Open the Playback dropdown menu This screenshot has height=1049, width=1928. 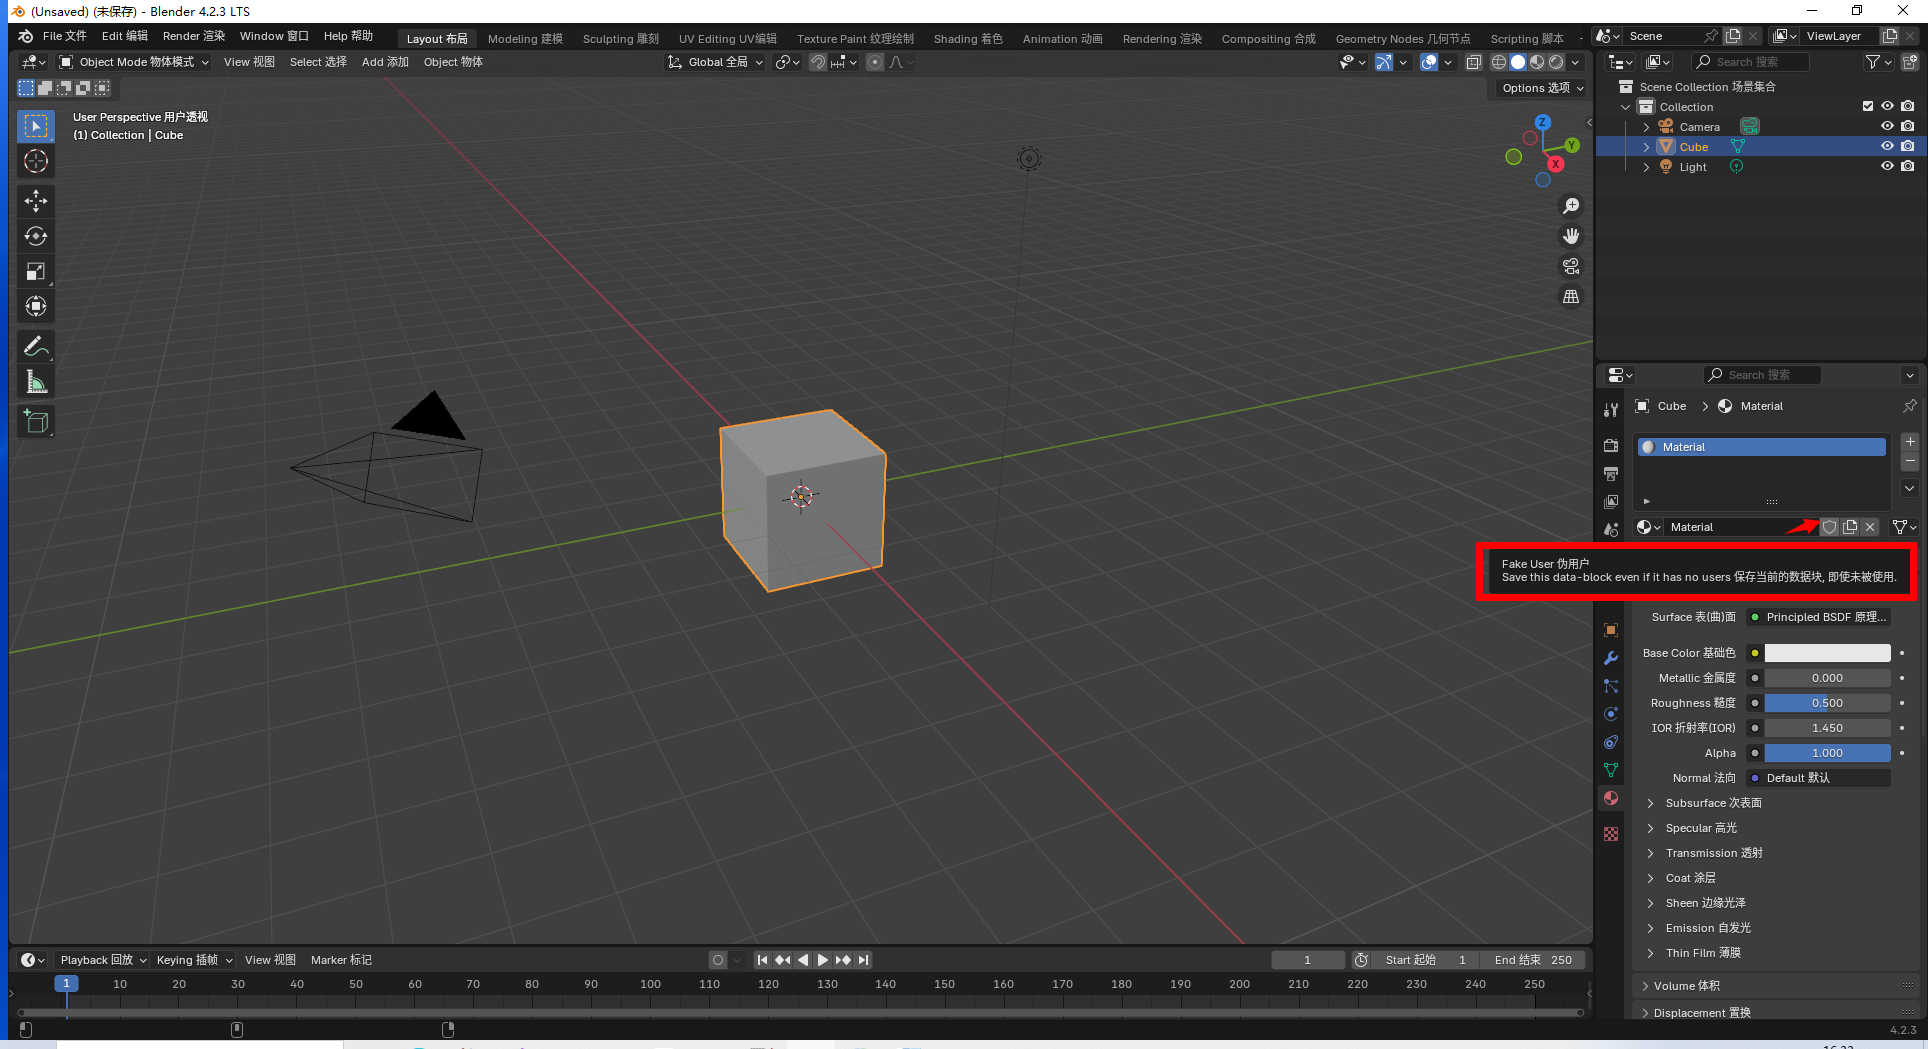coord(103,960)
